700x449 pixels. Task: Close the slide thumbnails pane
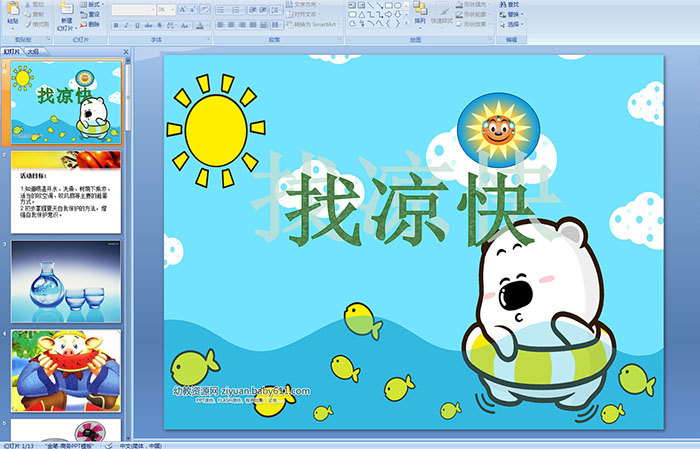[126, 52]
